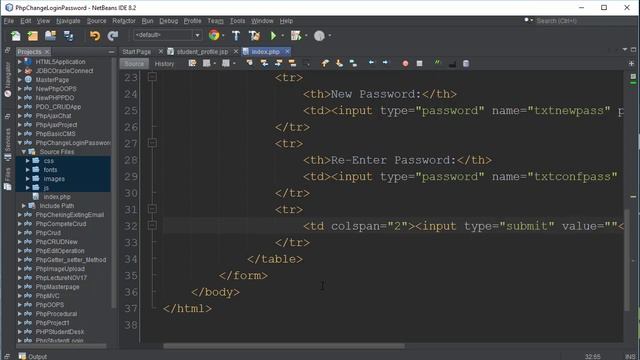
Task: Switch to the student_profile.jsp tab
Action: pos(202,52)
